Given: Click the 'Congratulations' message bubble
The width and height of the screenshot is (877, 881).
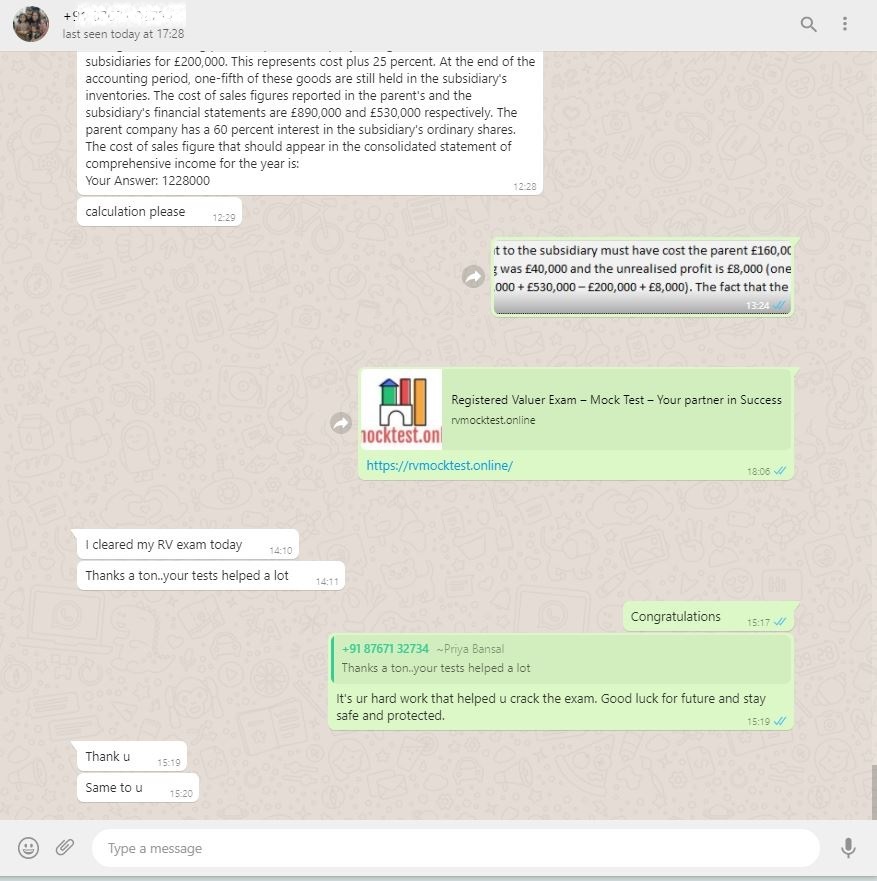Looking at the screenshot, I should pyautogui.click(x=708, y=616).
